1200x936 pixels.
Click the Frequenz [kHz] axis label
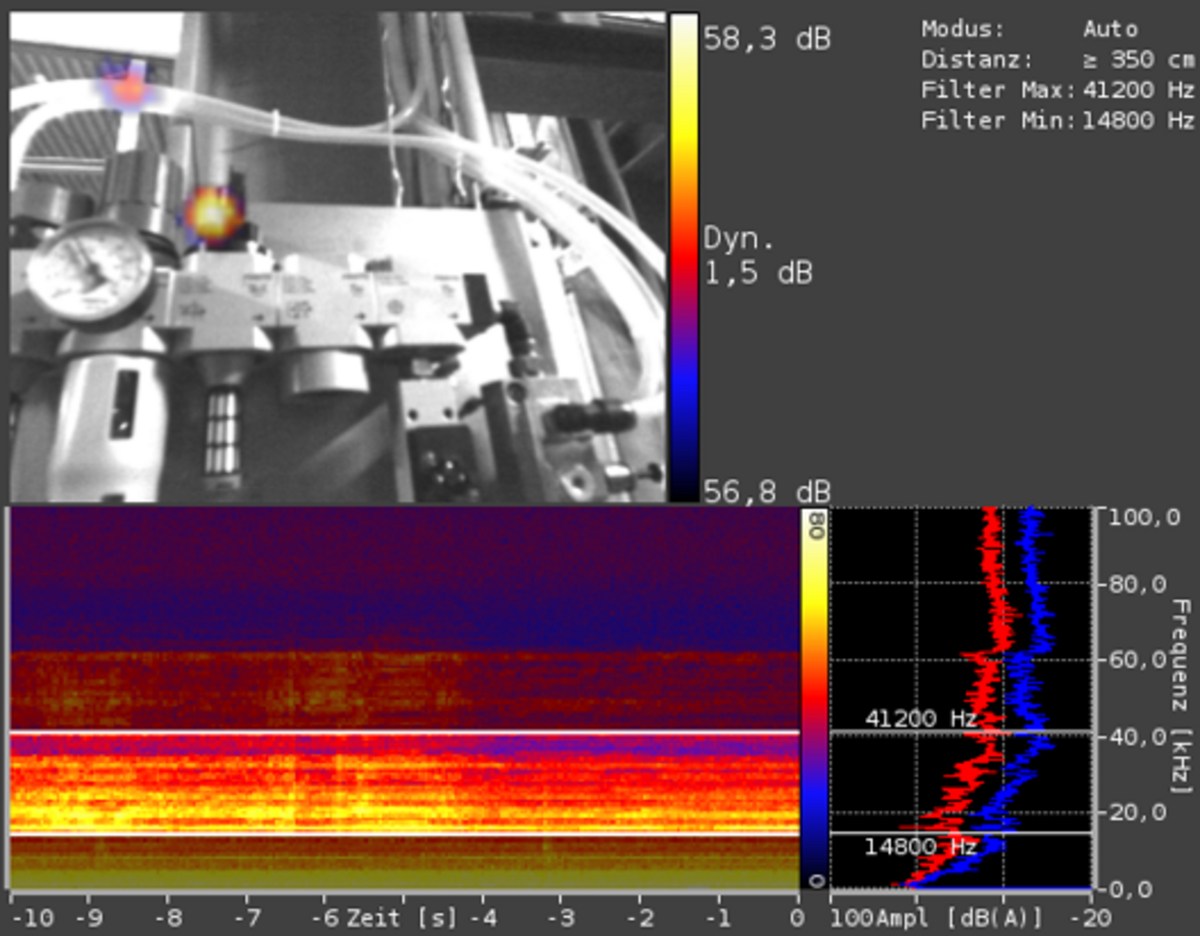[x=1181, y=696]
